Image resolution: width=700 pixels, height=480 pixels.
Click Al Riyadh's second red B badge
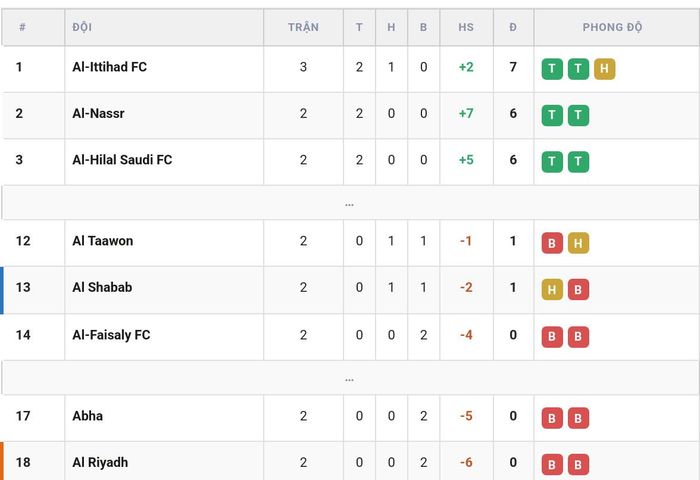578,464
